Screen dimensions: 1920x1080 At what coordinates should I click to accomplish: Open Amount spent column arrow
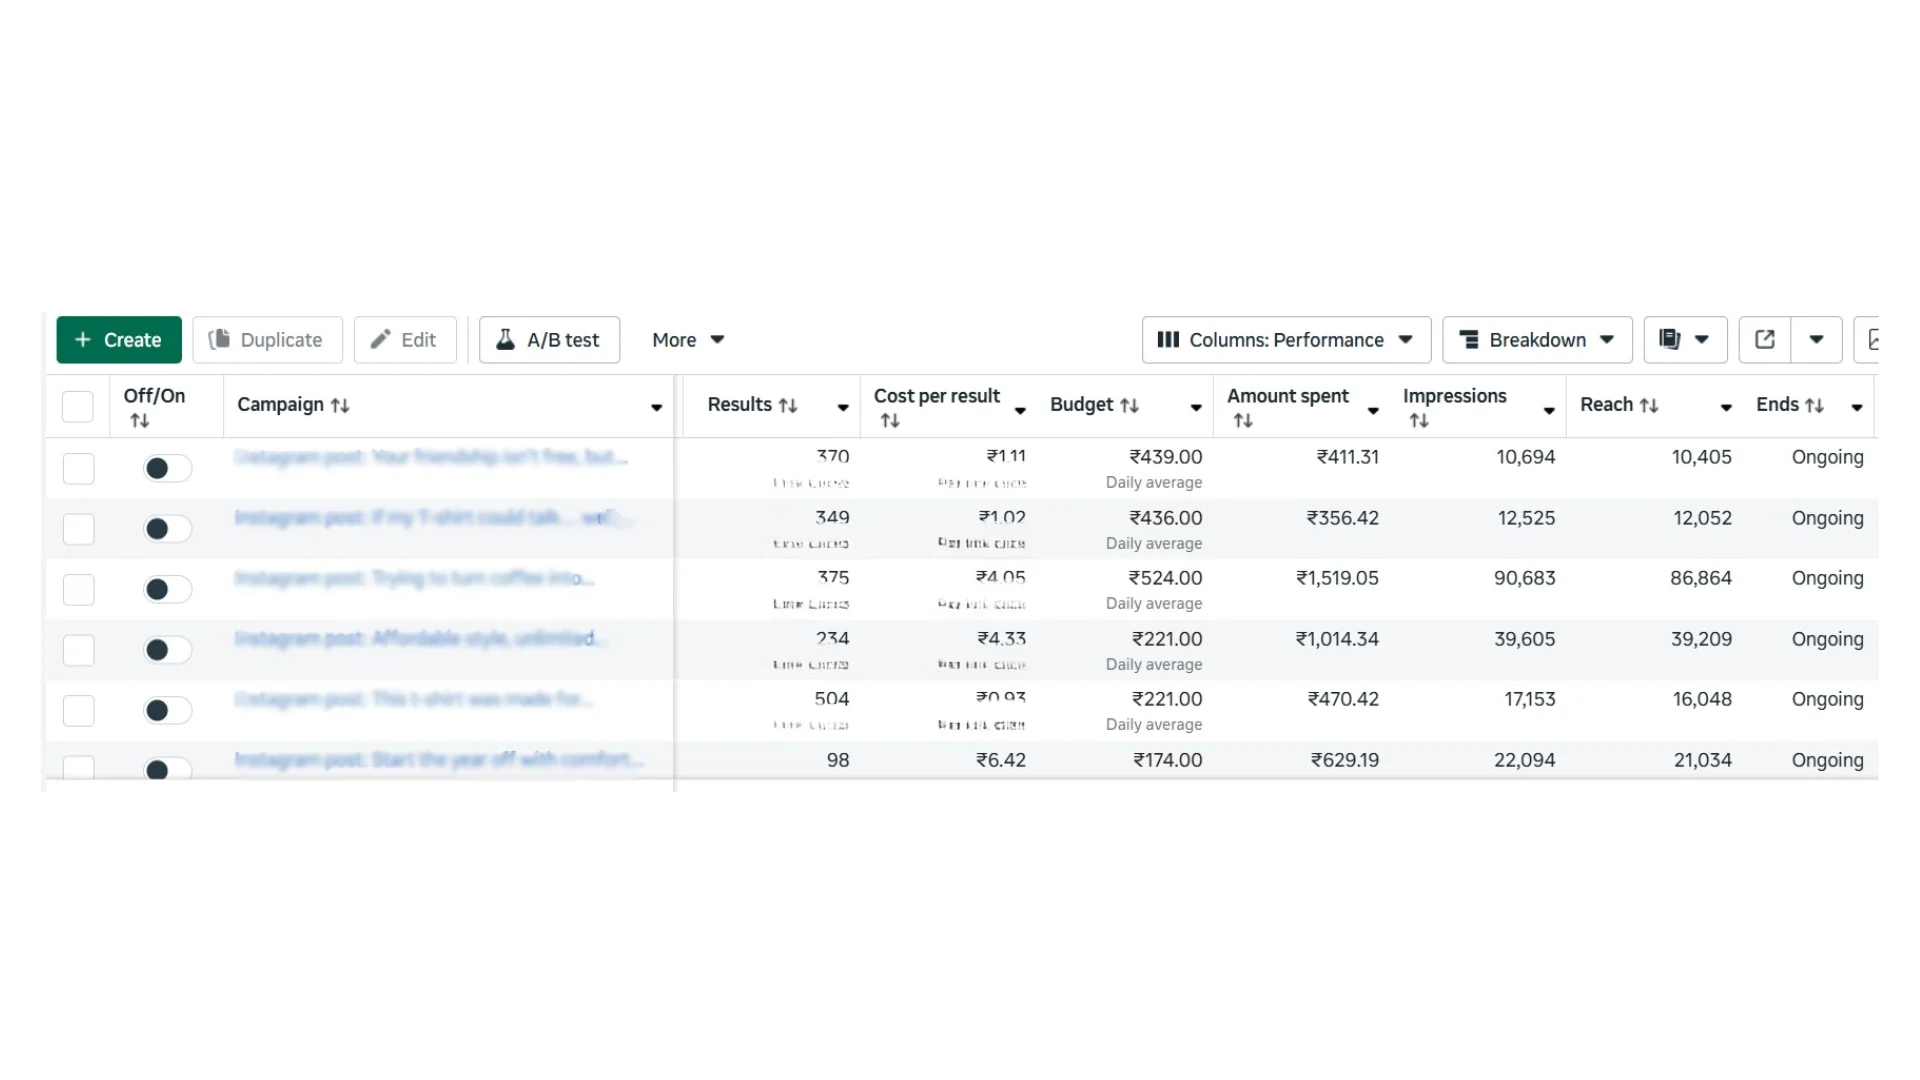coord(1373,410)
